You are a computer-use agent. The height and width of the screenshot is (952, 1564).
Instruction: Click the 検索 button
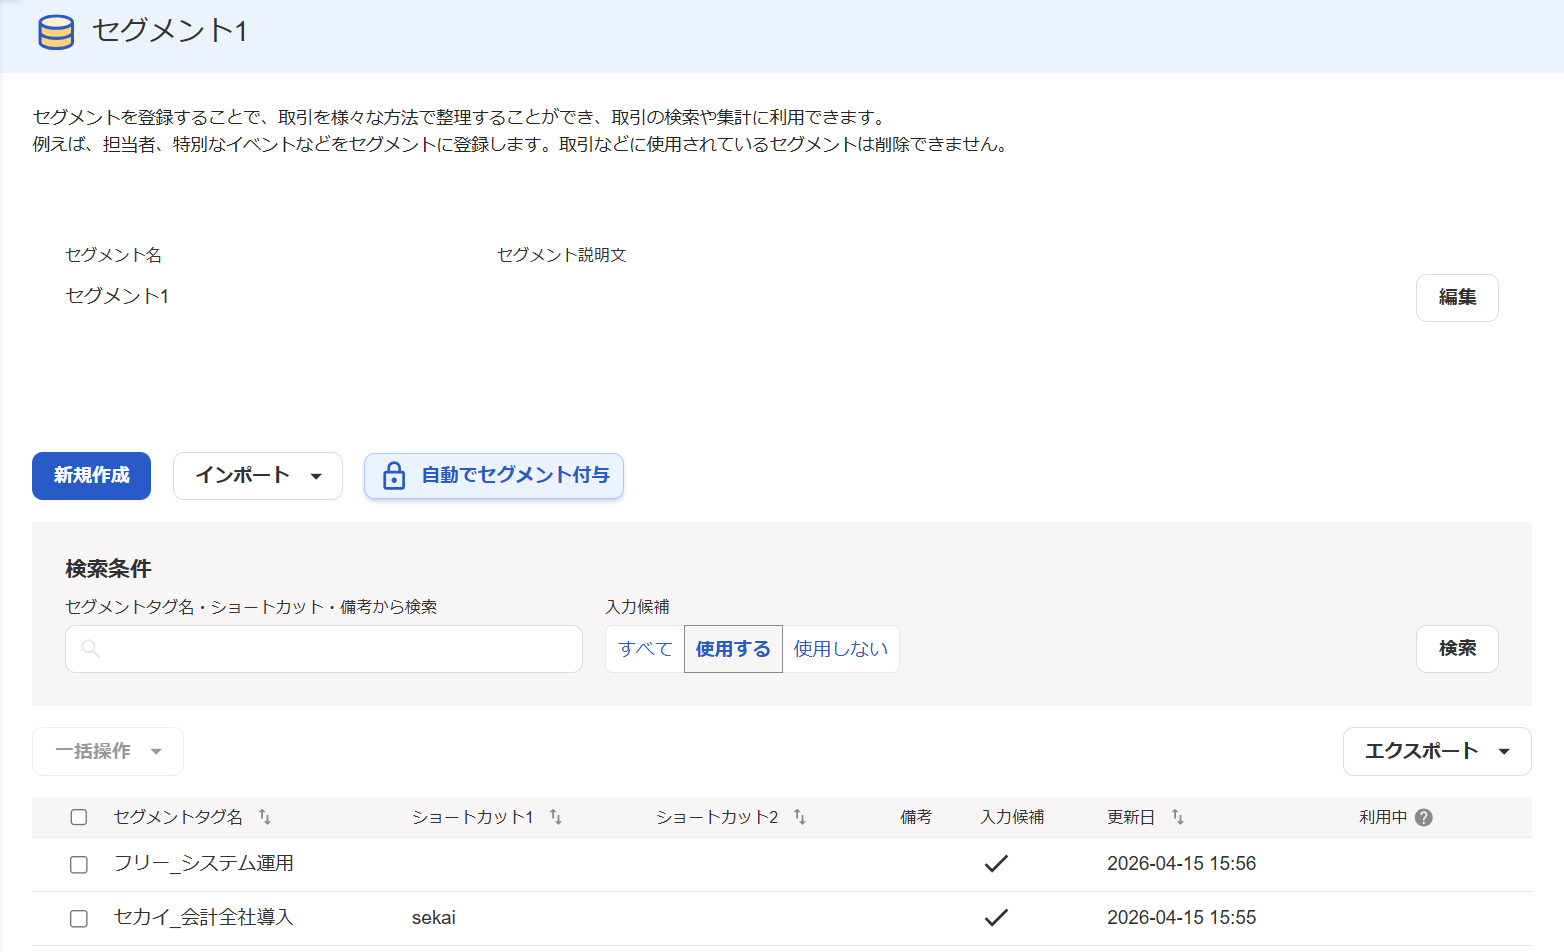(x=1457, y=649)
